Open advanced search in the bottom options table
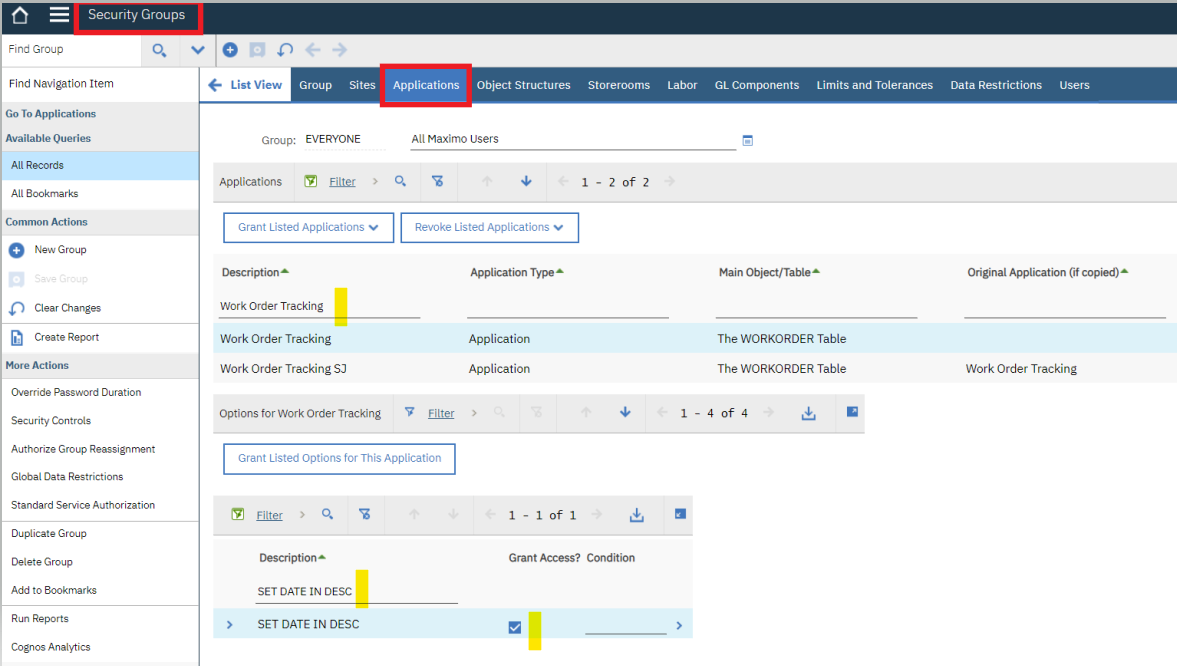1177x666 pixels. 327,514
